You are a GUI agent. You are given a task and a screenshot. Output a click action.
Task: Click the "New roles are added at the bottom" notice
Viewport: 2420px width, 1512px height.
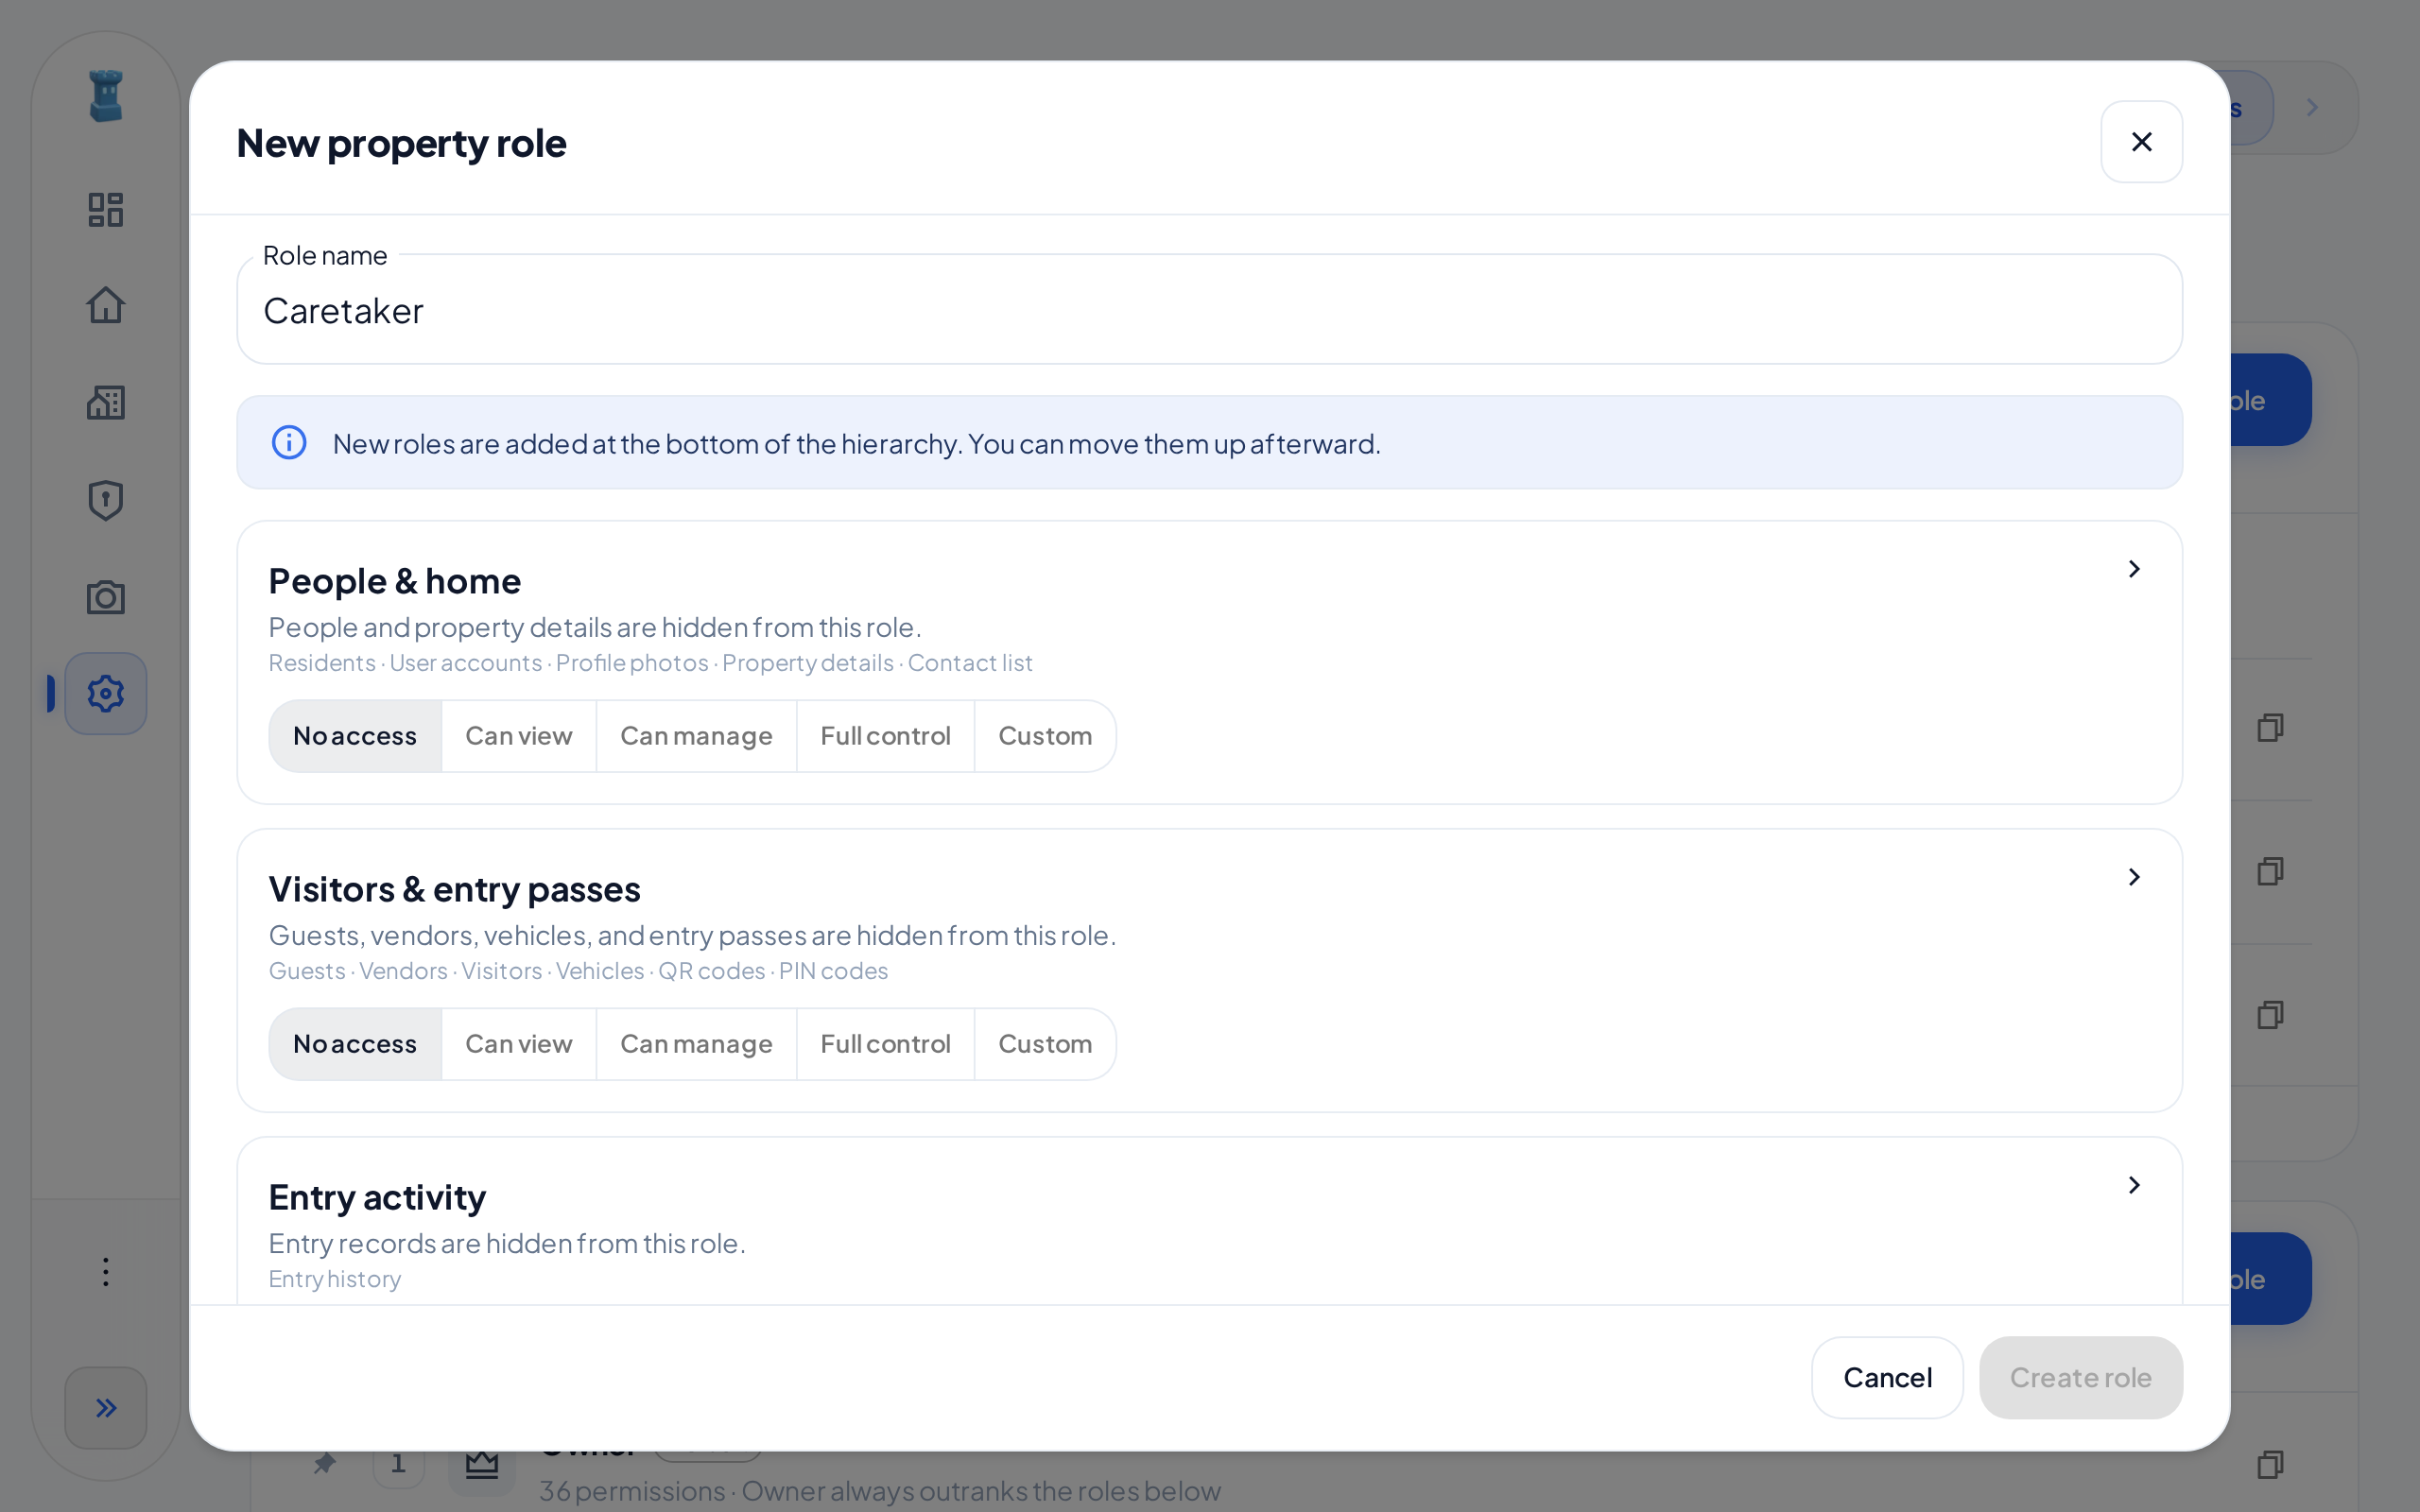pyautogui.click(x=1209, y=442)
